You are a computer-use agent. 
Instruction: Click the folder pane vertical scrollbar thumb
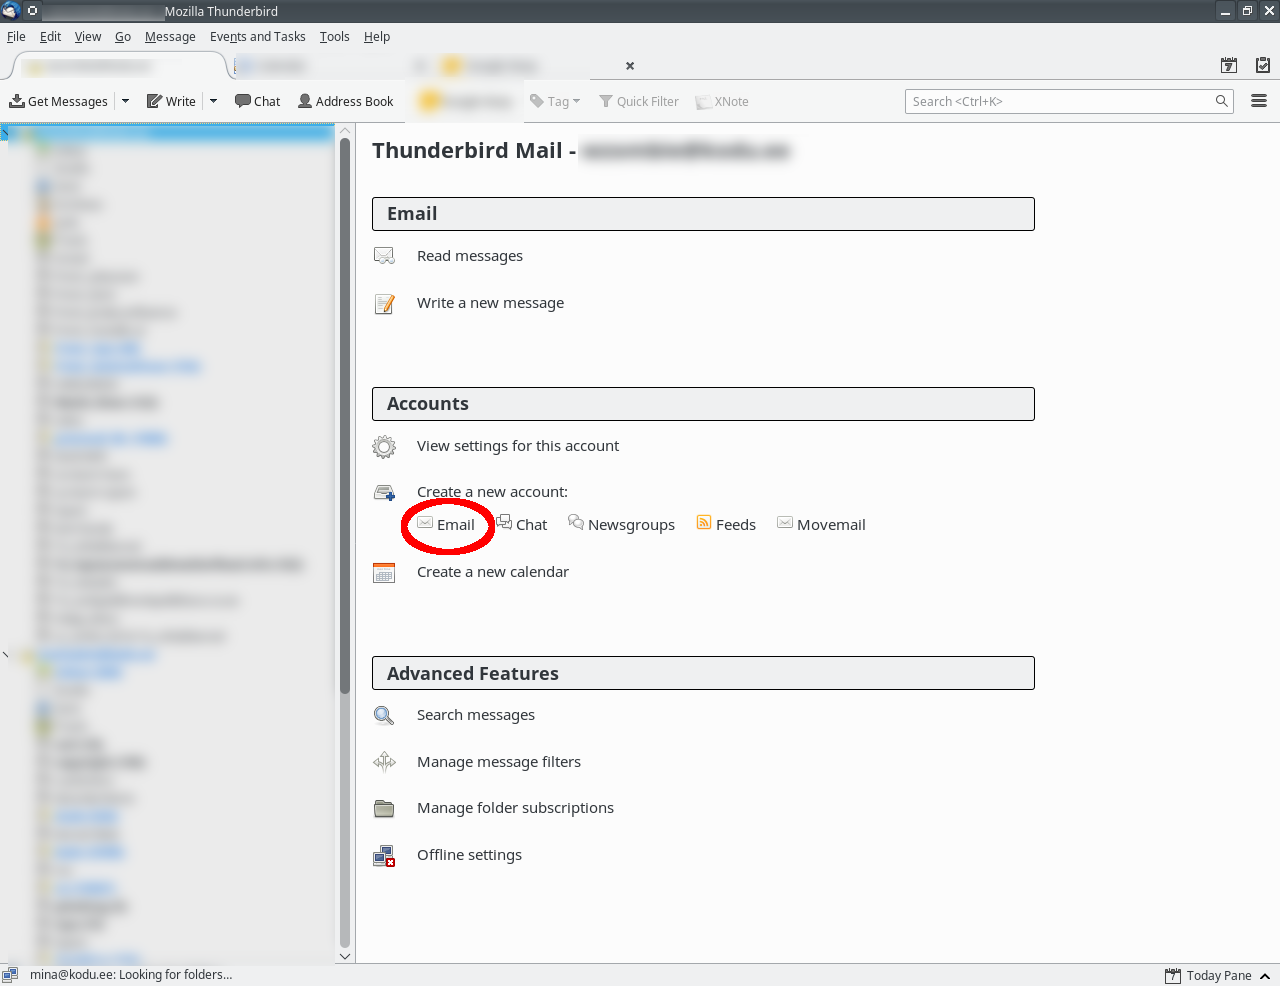(345, 415)
